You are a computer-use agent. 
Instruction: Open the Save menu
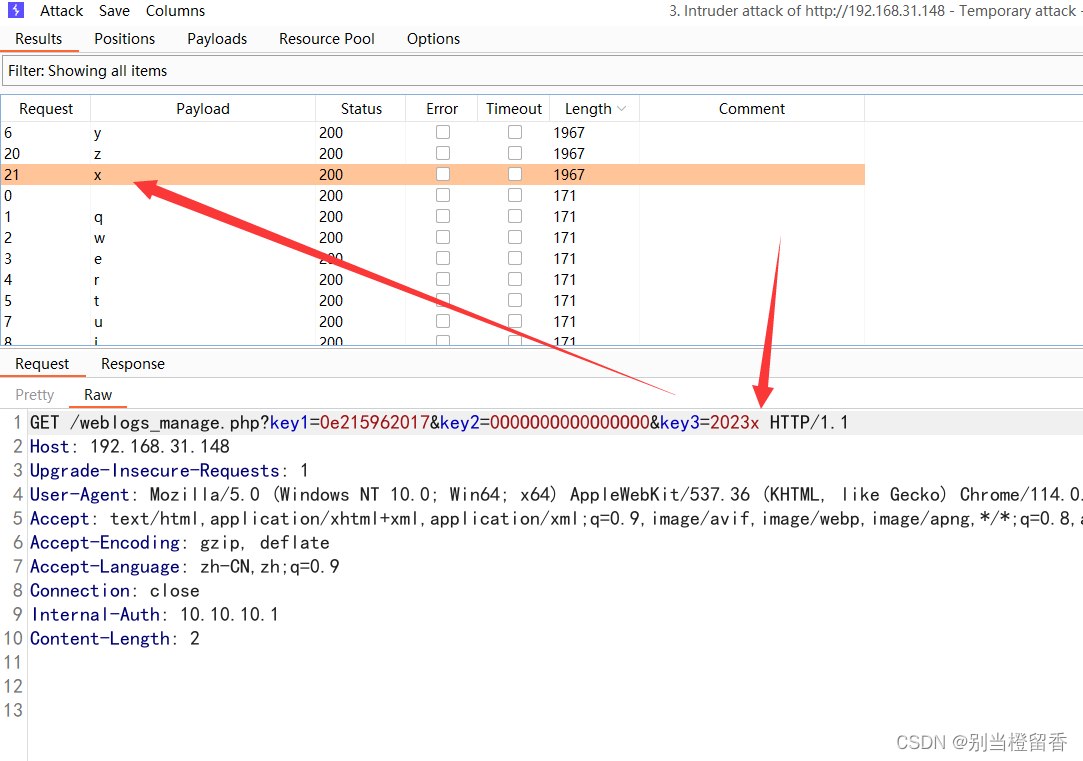point(114,11)
